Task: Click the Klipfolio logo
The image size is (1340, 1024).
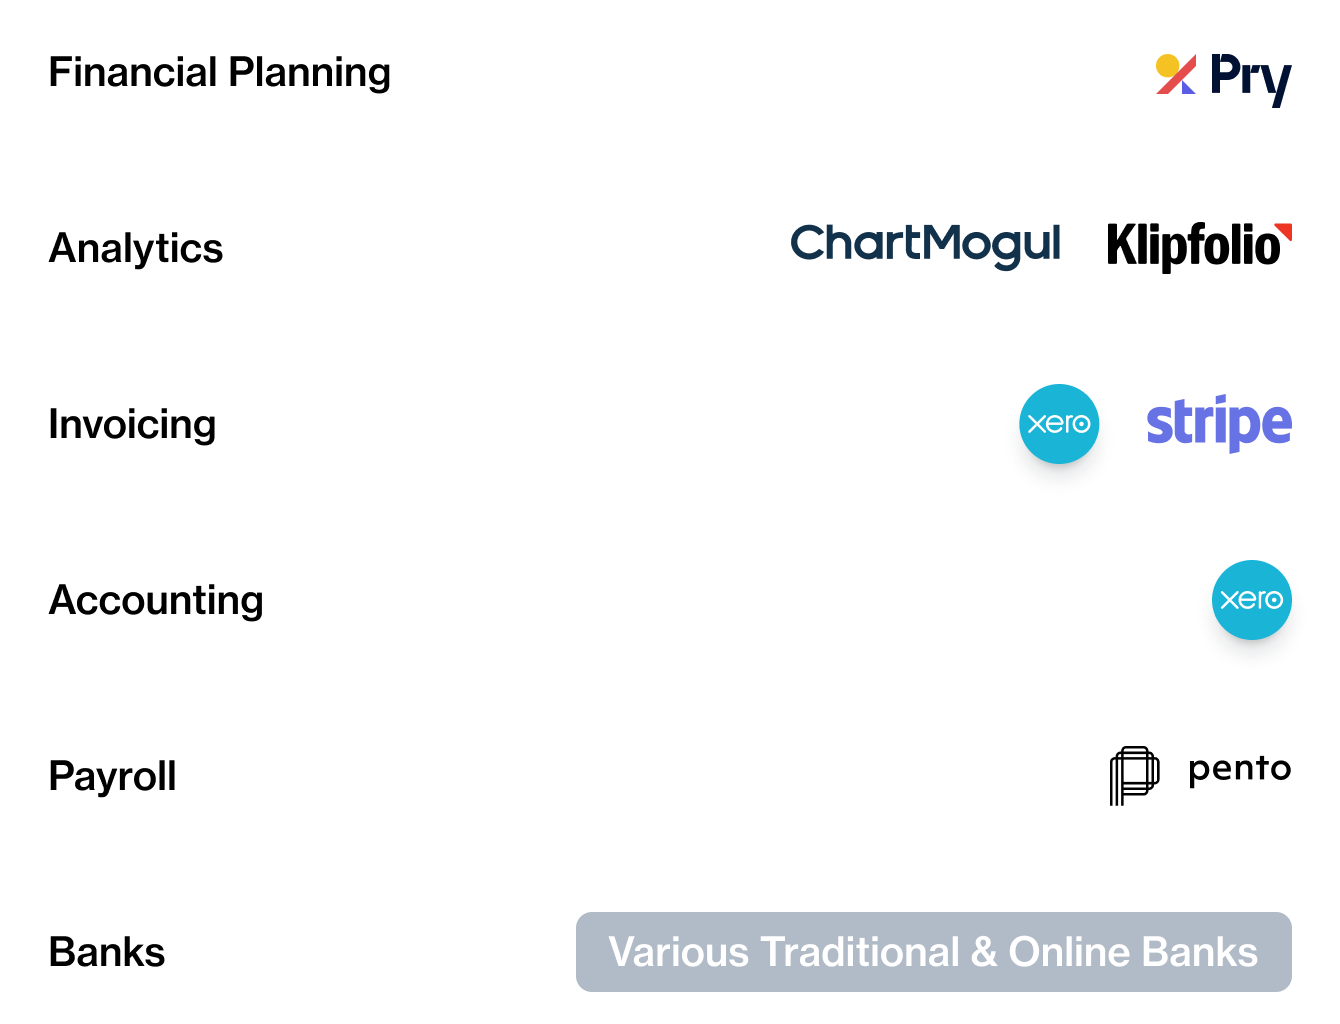Action: tap(1199, 246)
